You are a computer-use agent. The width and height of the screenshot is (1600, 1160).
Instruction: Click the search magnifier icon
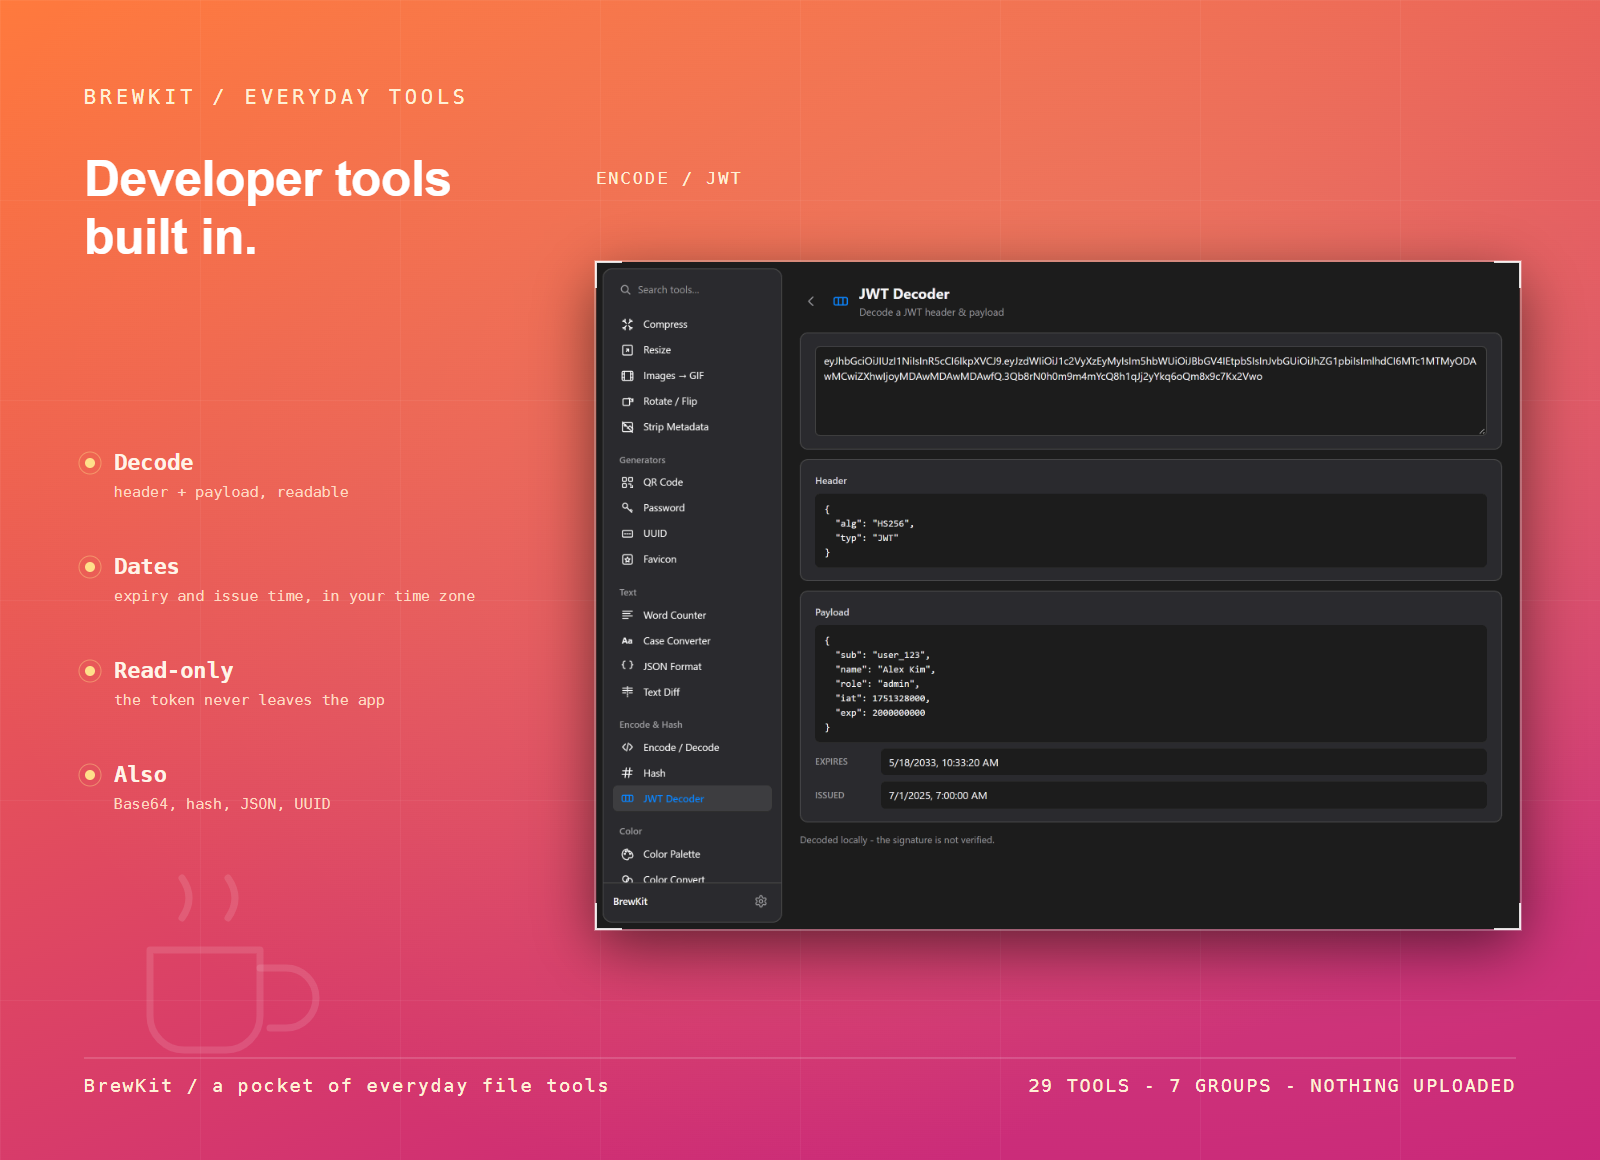(626, 290)
